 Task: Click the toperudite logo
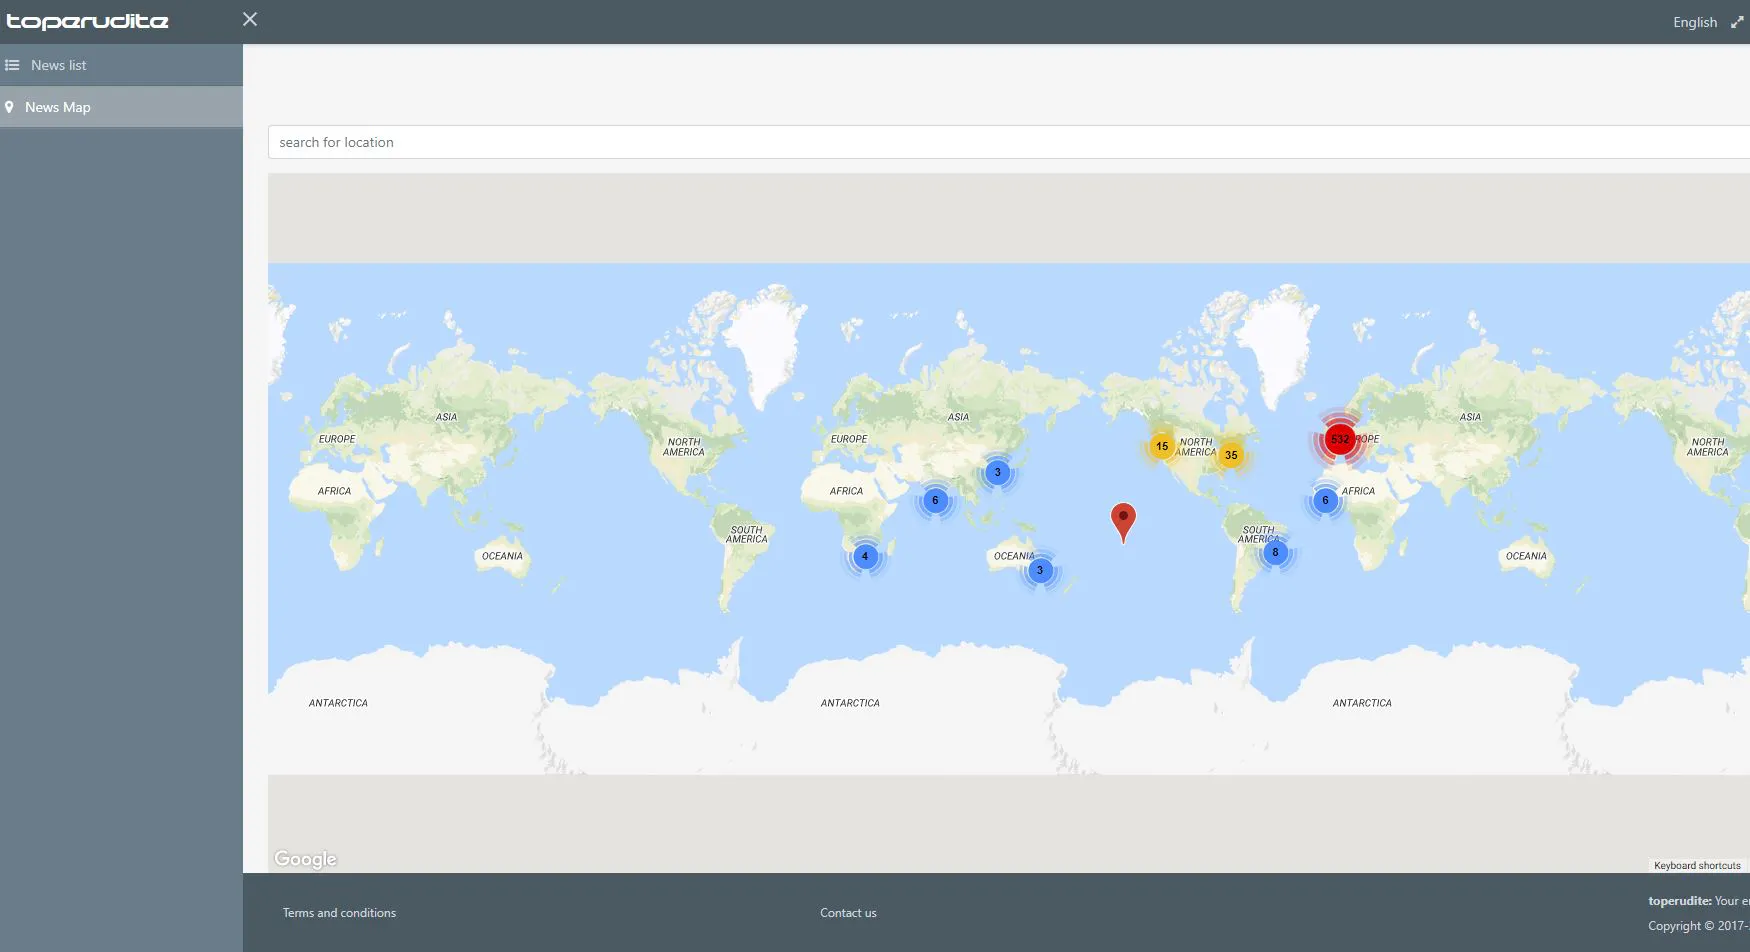(x=88, y=21)
